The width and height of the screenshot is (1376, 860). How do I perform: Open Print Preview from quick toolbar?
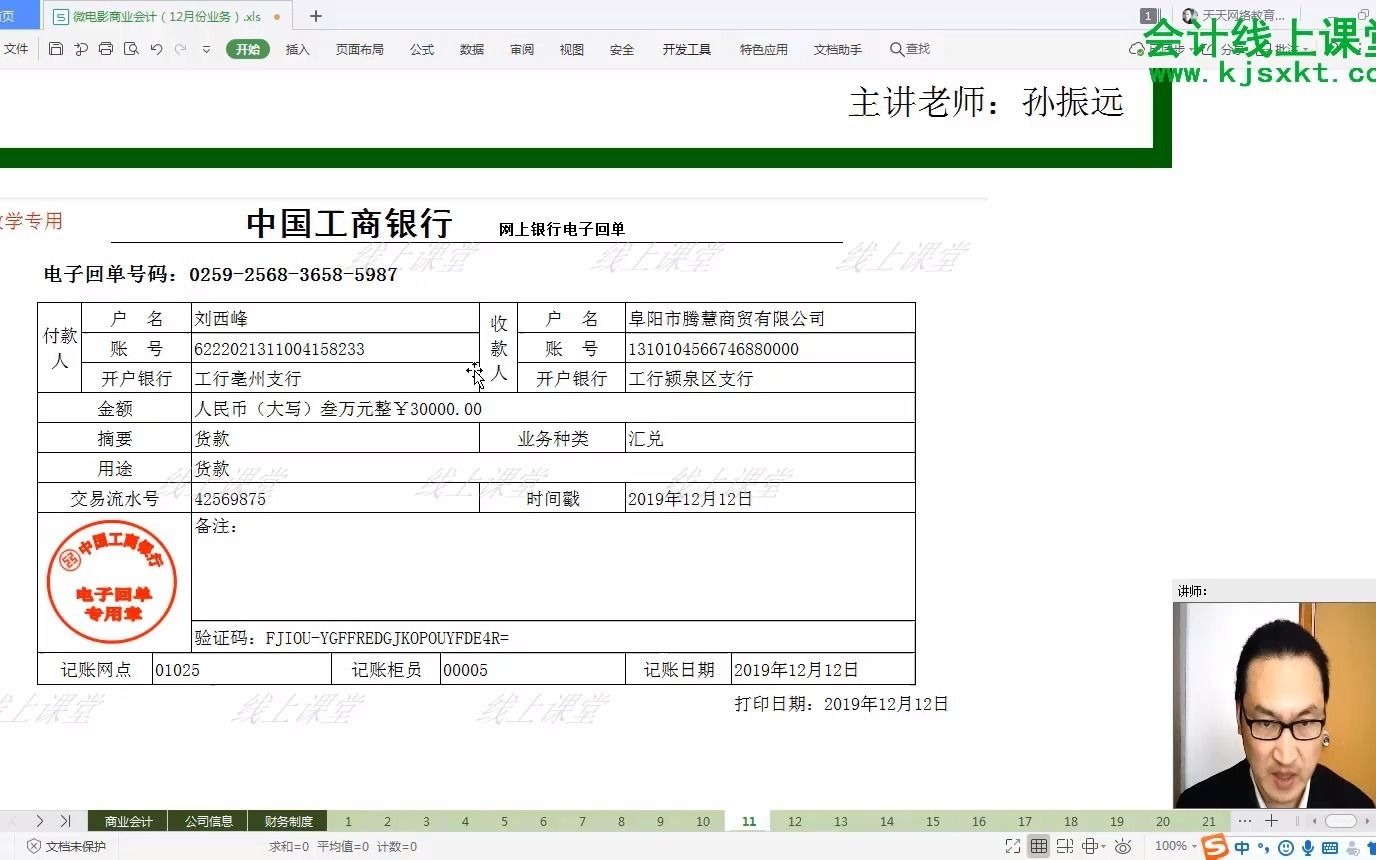[x=131, y=49]
